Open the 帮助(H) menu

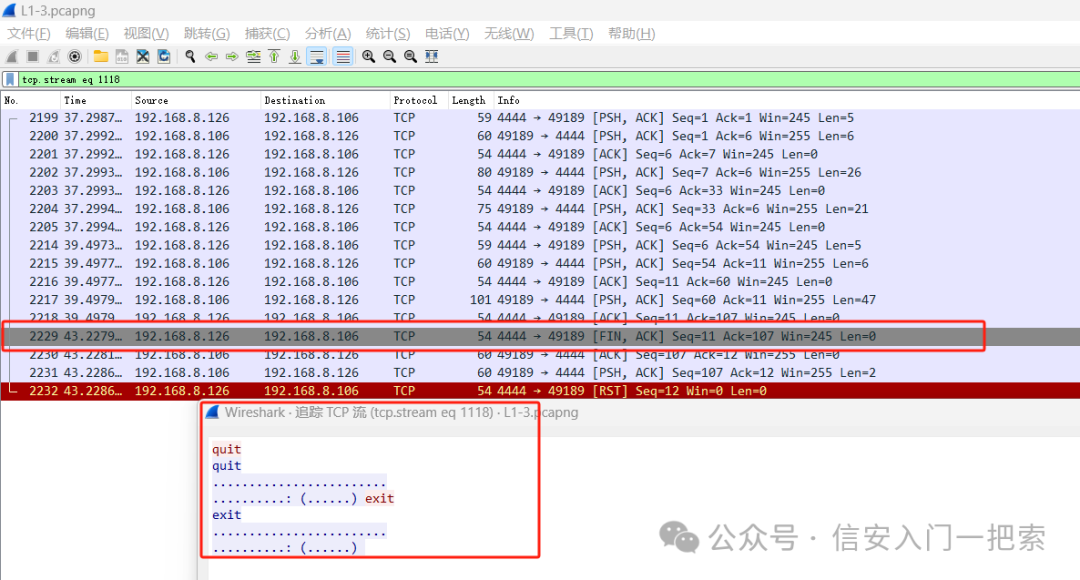click(x=632, y=33)
